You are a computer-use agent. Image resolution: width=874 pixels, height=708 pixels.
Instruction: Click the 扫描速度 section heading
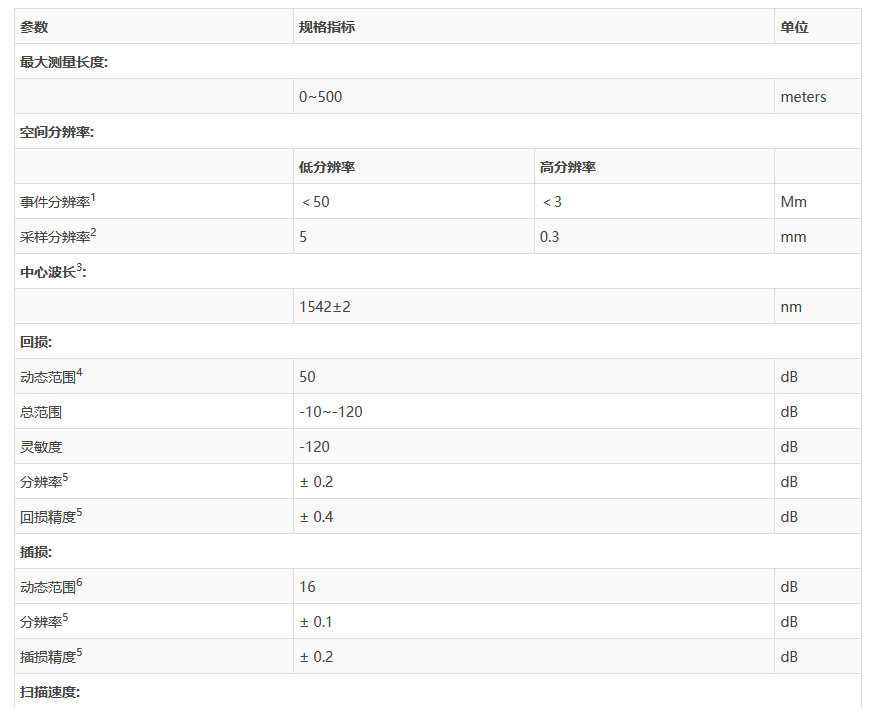[x=49, y=692]
